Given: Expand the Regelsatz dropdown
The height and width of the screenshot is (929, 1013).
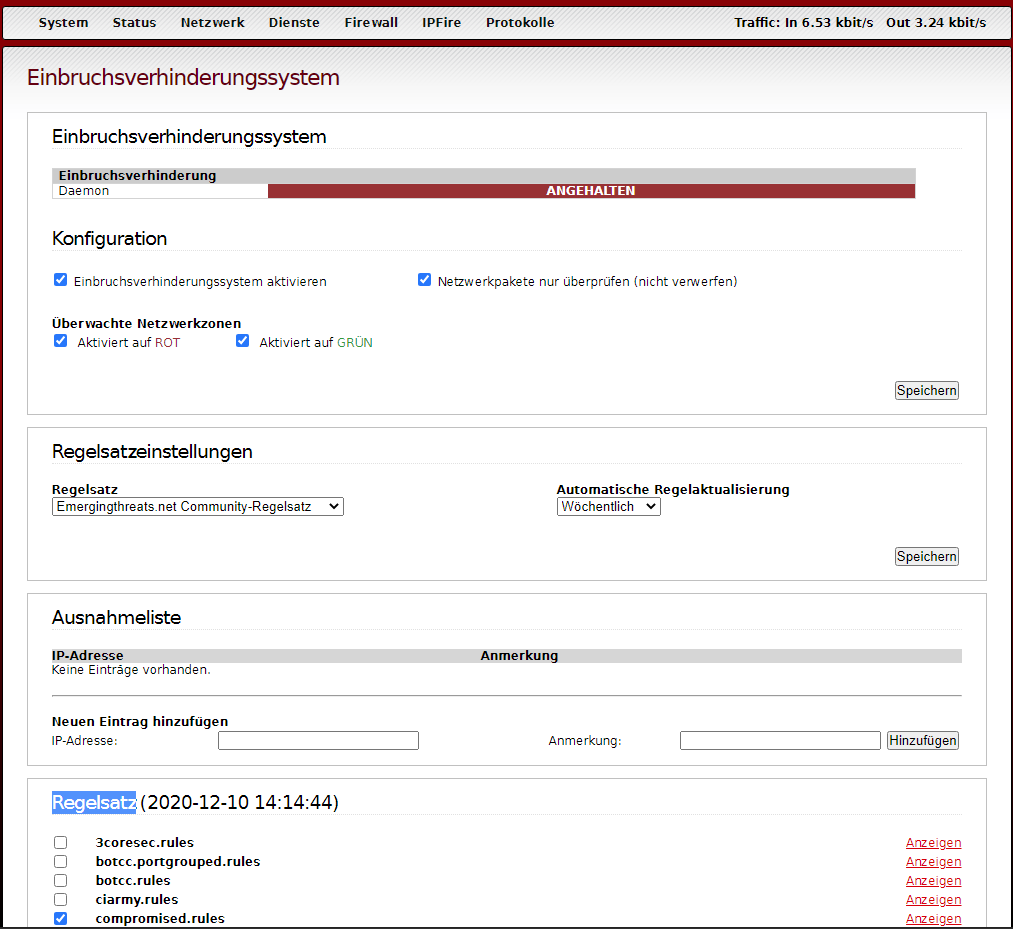Looking at the screenshot, I should point(197,507).
